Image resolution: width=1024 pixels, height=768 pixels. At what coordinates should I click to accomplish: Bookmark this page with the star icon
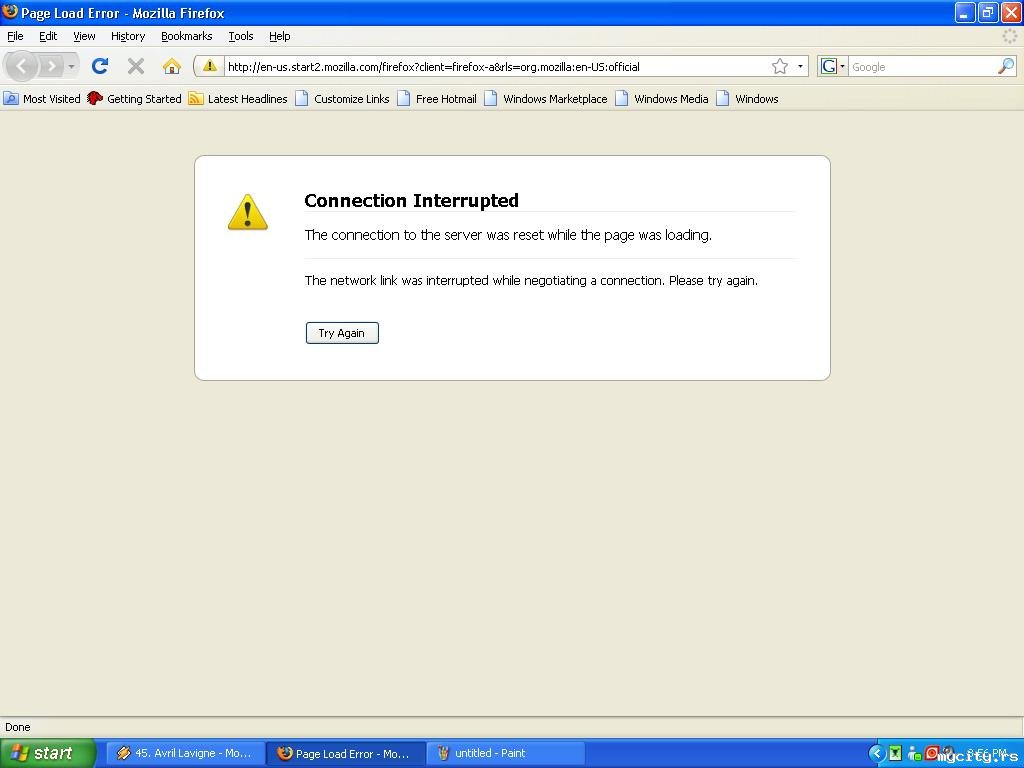click(780, 66)
